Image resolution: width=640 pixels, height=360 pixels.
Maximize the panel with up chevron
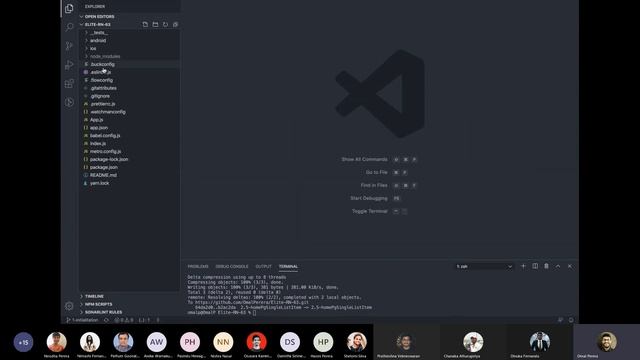click(x=558, y=266)
